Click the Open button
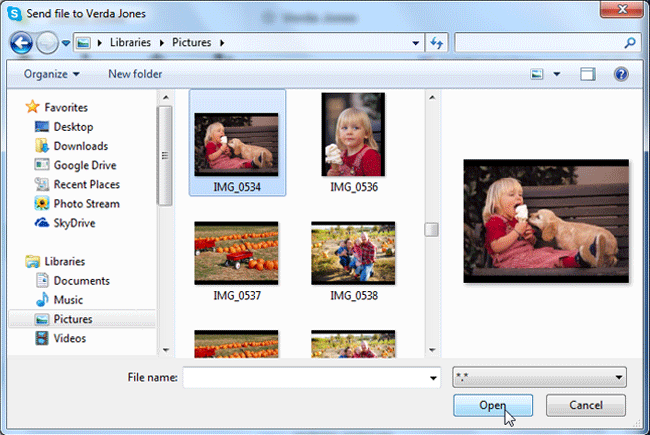This screenshot has height=435, width=650. pyautogui.click(x=493, y=405)
